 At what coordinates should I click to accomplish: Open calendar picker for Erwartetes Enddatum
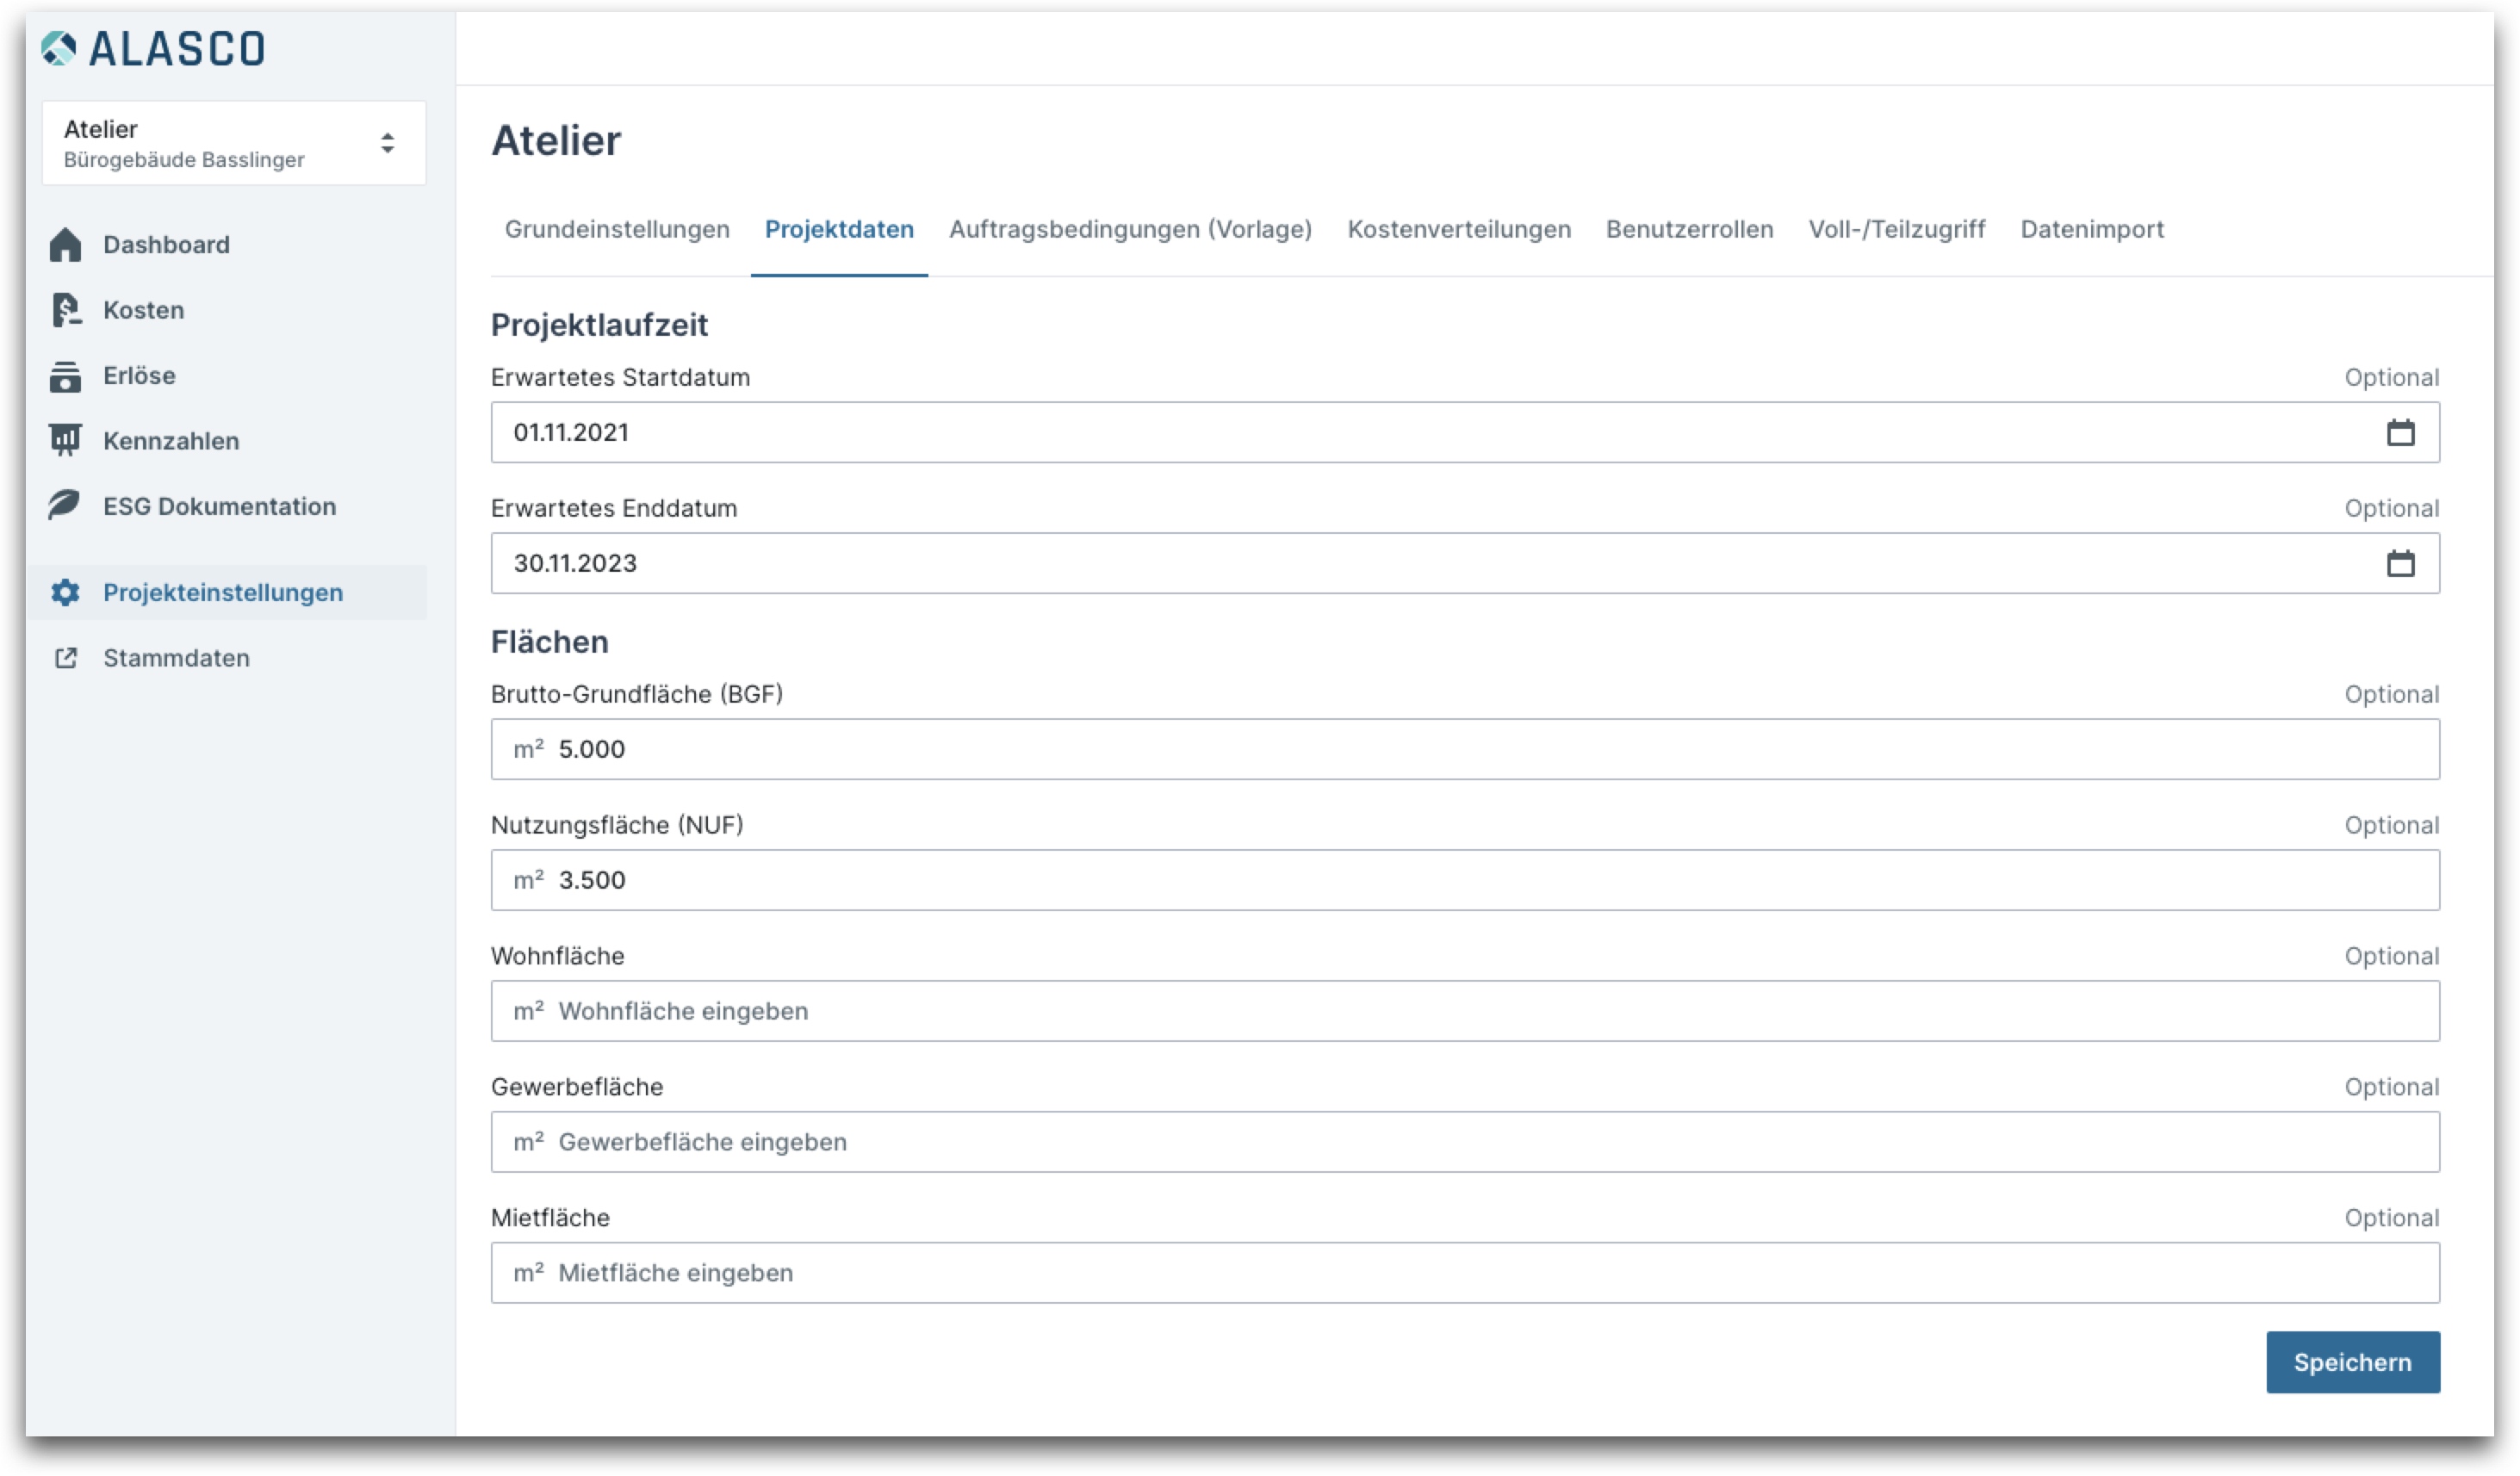tap(2400, 564)
